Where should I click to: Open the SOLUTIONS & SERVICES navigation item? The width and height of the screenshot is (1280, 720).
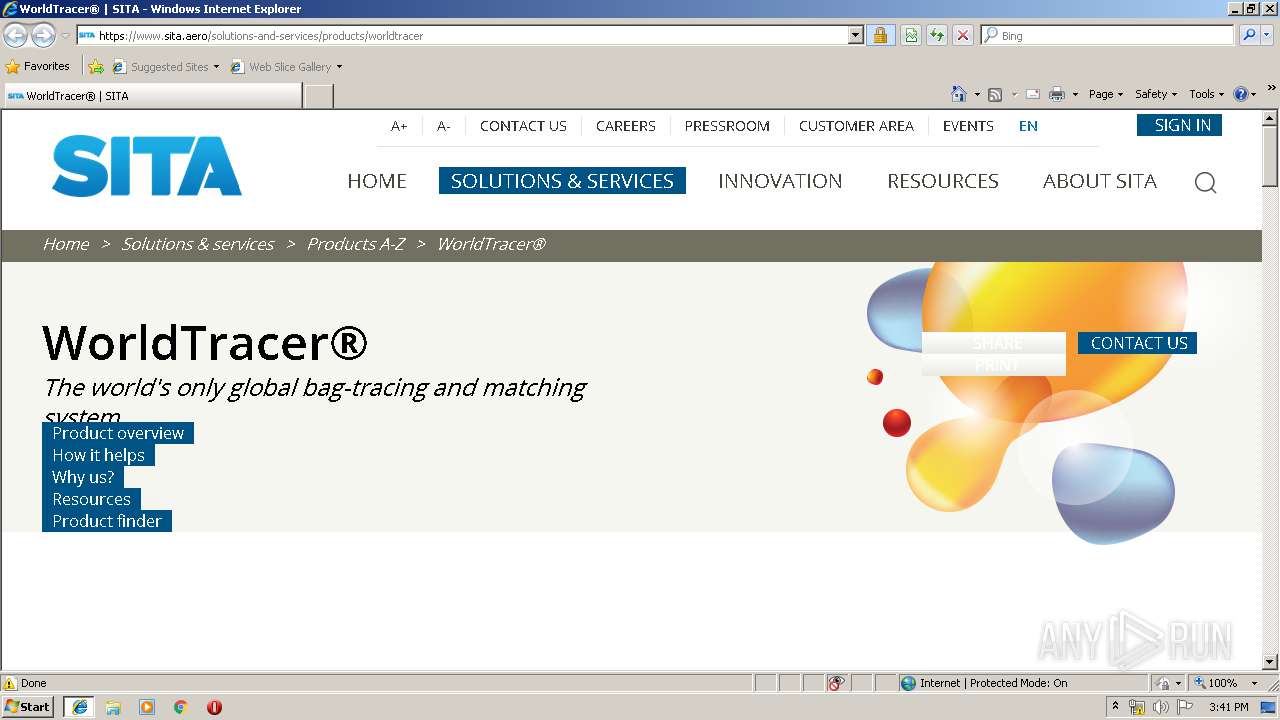pyautogui.click(x=562, y=181)
